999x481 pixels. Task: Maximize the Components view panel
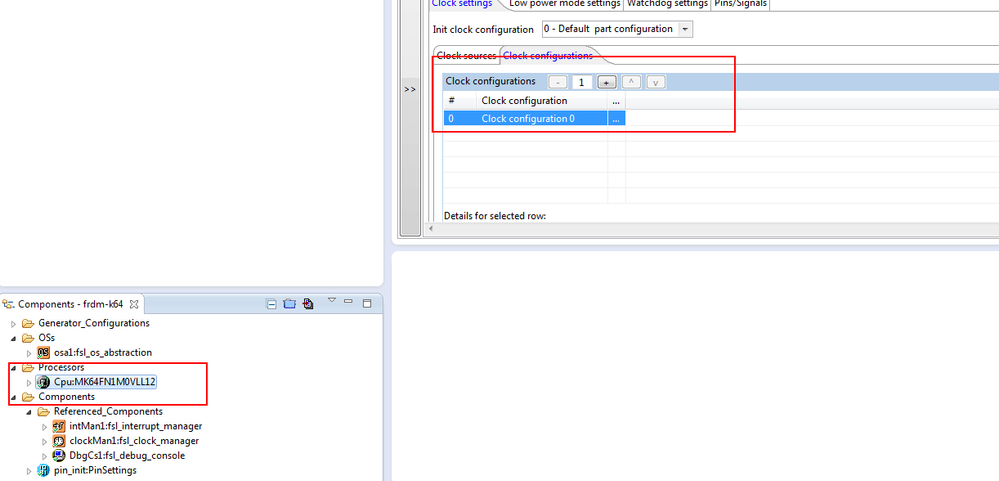(x=367, y=303)
